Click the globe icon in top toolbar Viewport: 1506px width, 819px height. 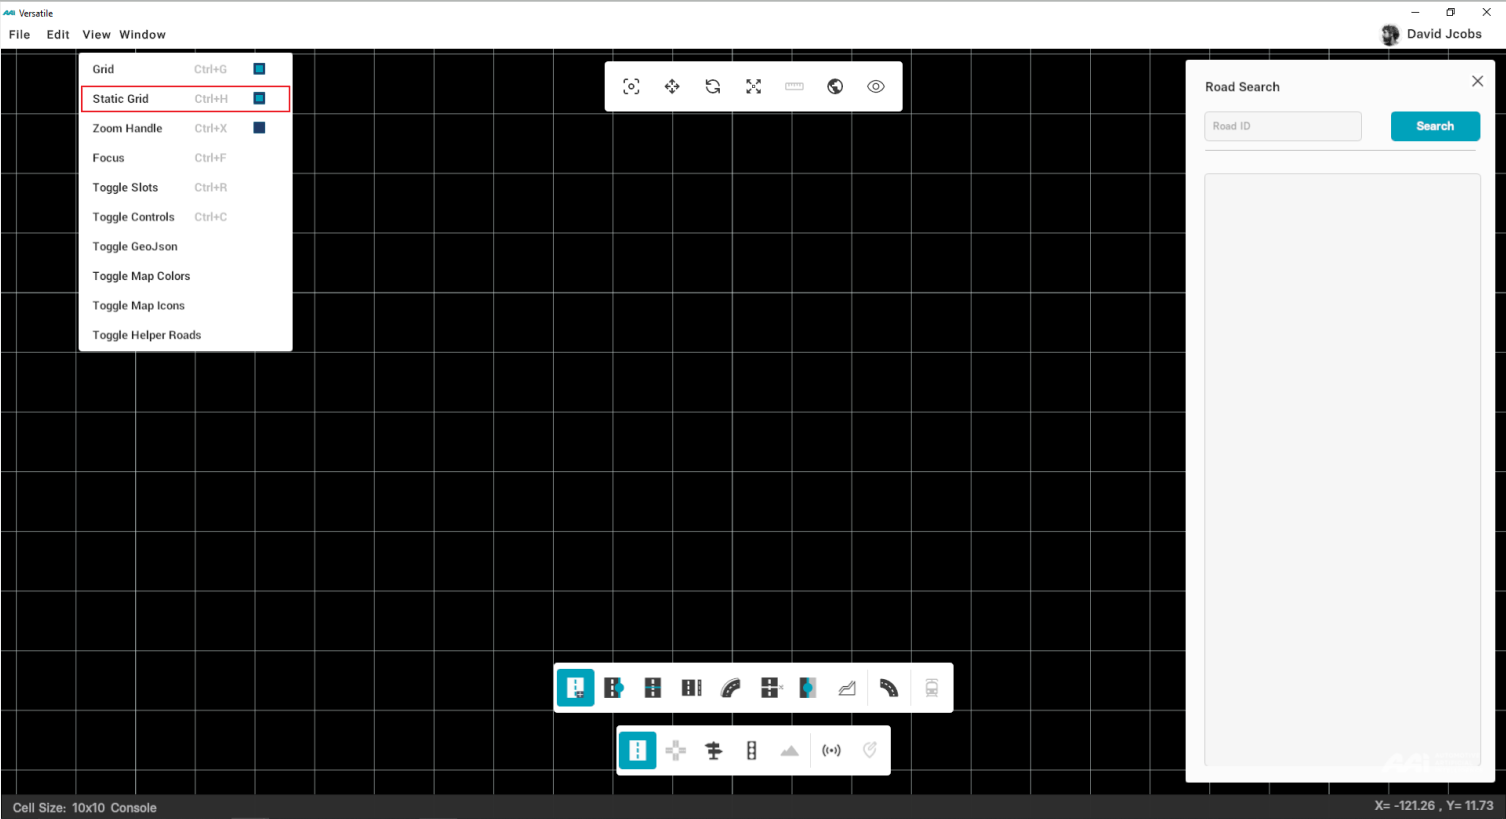pyautogui.click(x=835, y=87)
